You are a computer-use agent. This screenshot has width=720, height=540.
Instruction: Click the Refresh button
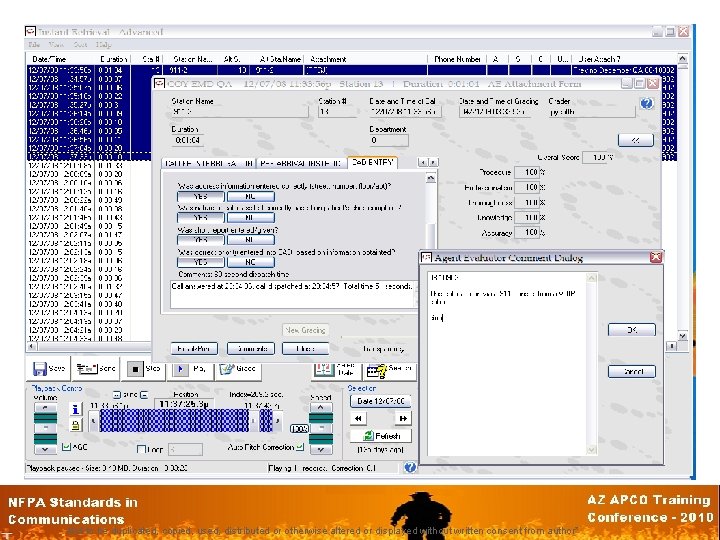[381, 435]
